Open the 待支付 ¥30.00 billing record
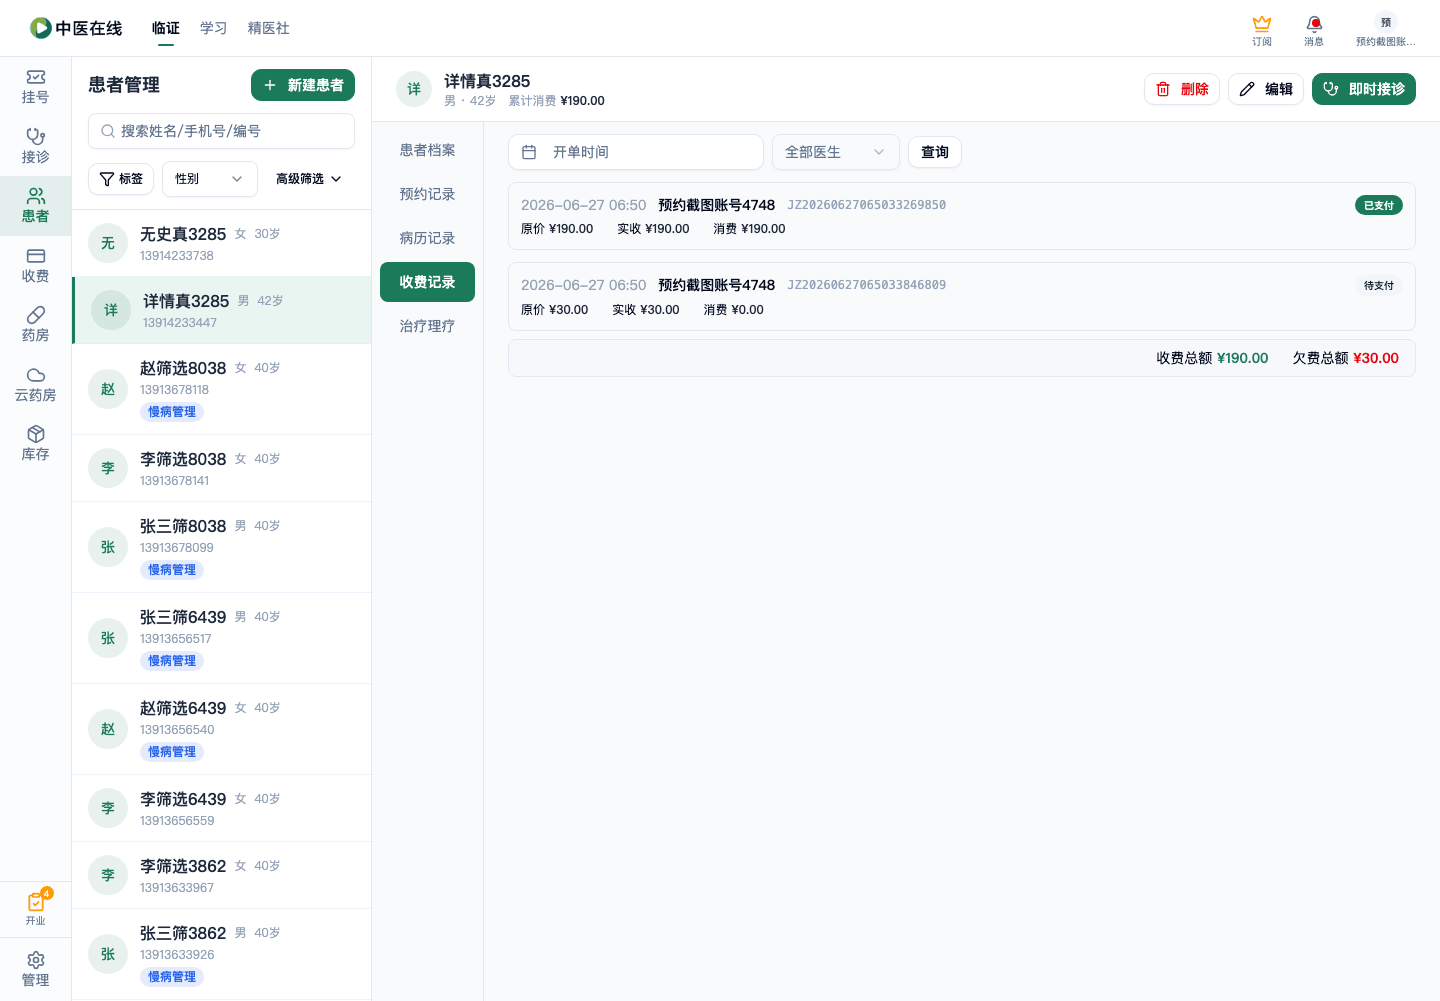Screen dimensions: 1440x1001 [x=962, y=296]
